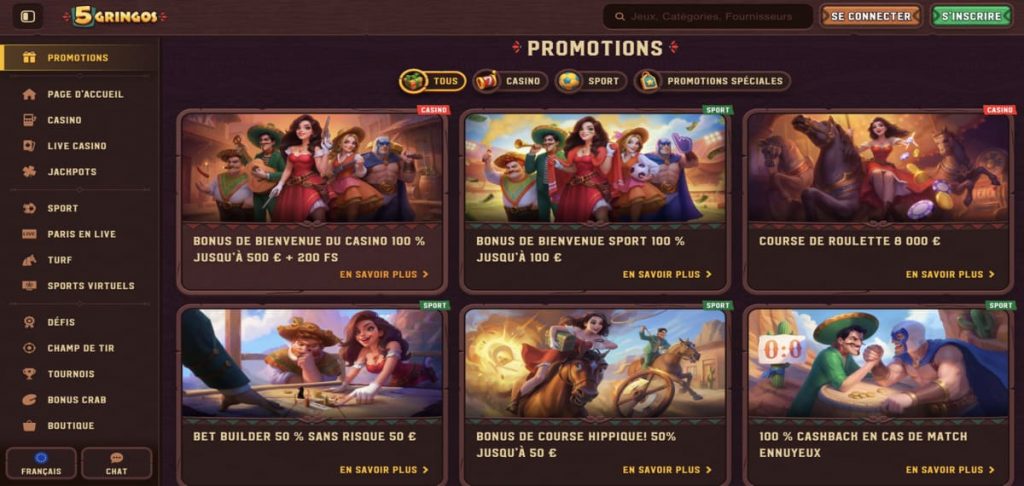
Task: Open the Bonus de Bienvenue Sport thumbnail
Action: (x=595, y=168)
